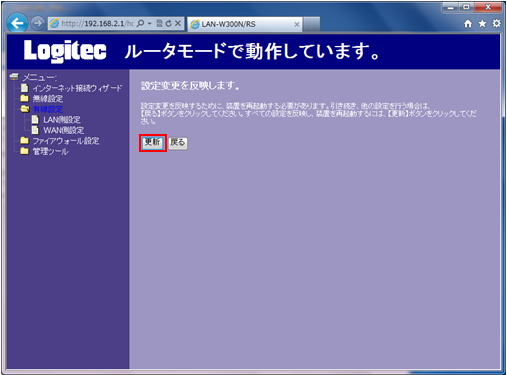This screenshot has width=507, height=375.
Task: Open インターネット接続ウィザード menu item
Action: click(71, 88)
